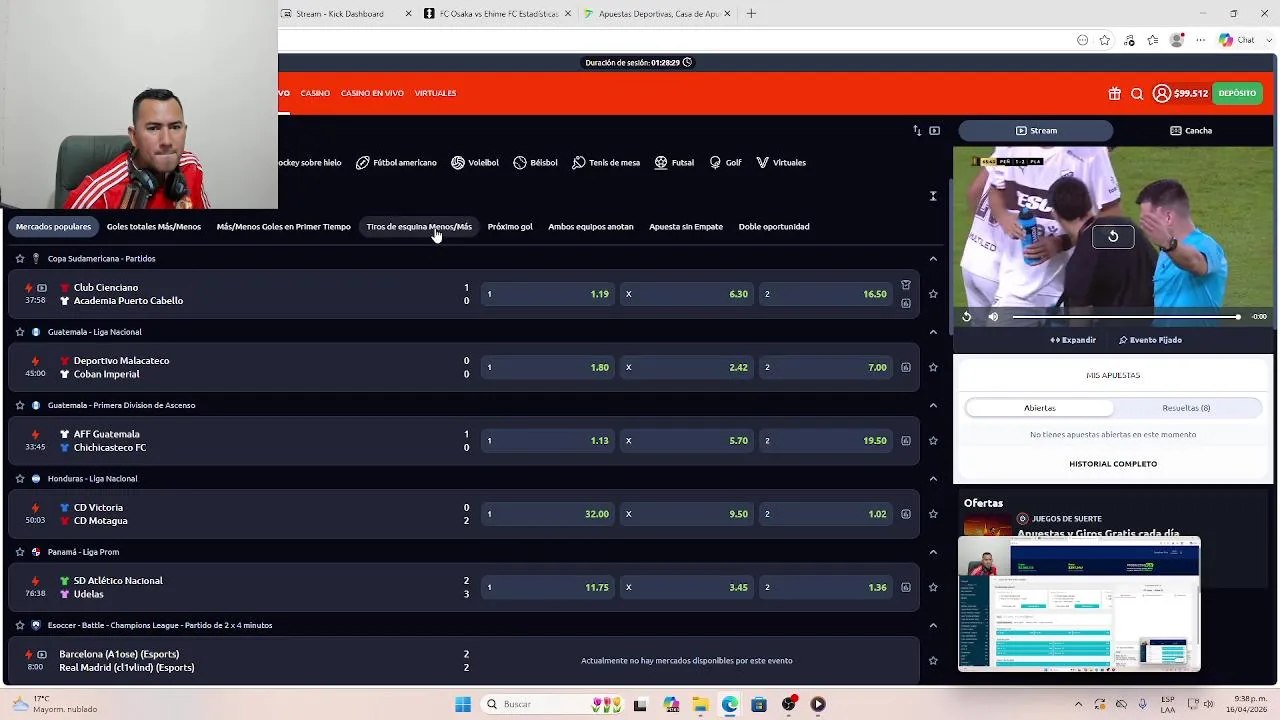Open HISTORIAL COMPLETO link
This screenshot has height=720, width=1280.
[1113, 464]
